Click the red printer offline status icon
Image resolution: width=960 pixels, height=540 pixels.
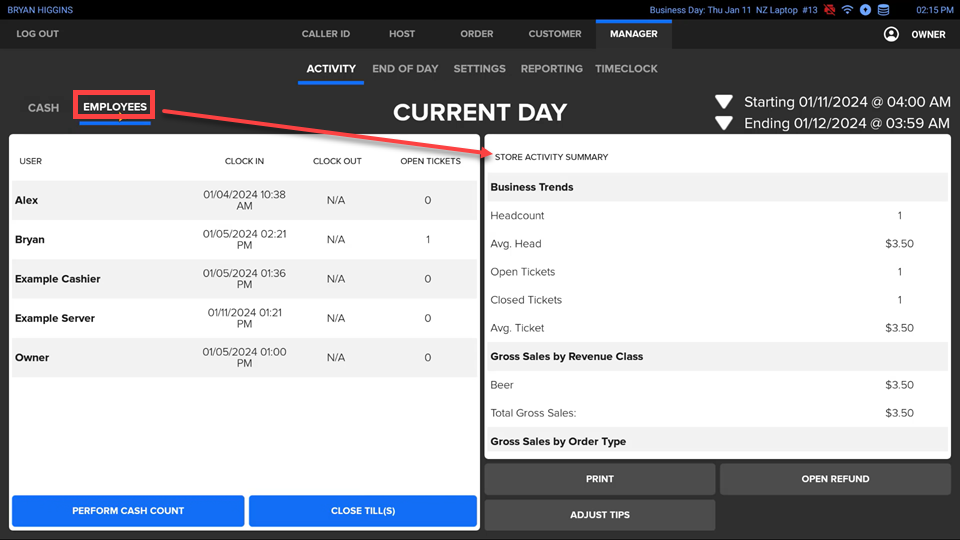(x=830, y=10)
